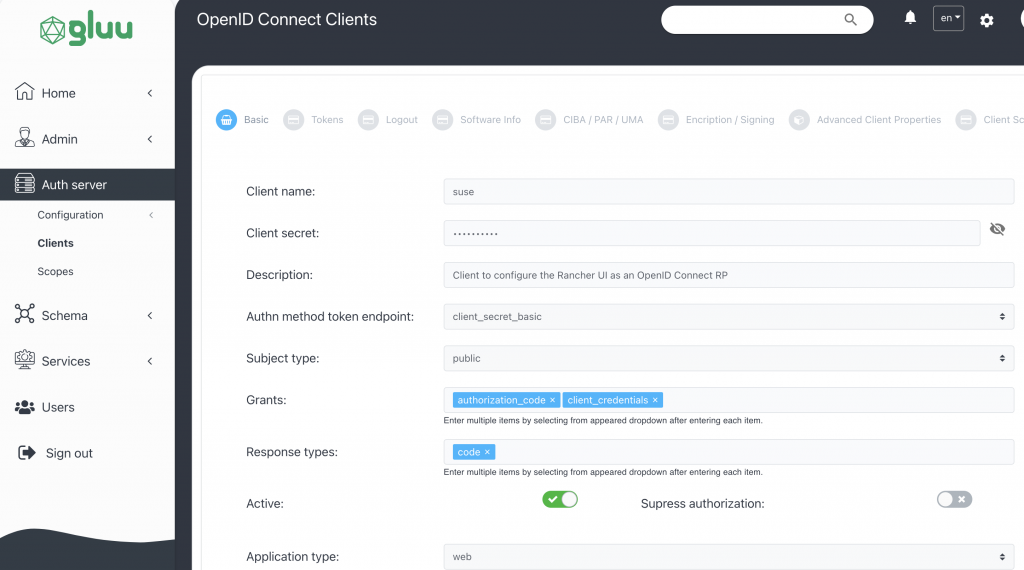The image size is (1024, 570).
Task: Open the Users page
Action: coord(57,407)
